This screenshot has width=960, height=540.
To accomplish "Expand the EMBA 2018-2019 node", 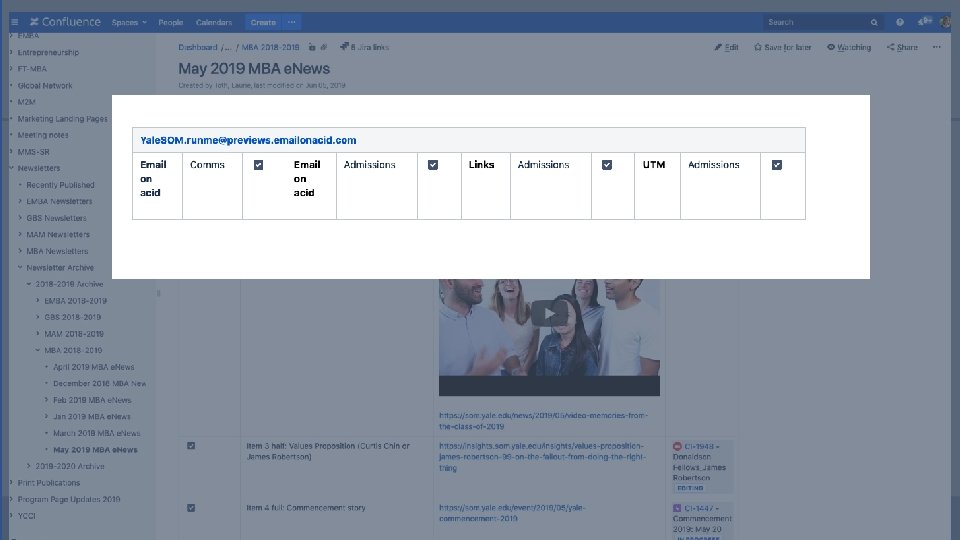I will click(x=38, y=301).
